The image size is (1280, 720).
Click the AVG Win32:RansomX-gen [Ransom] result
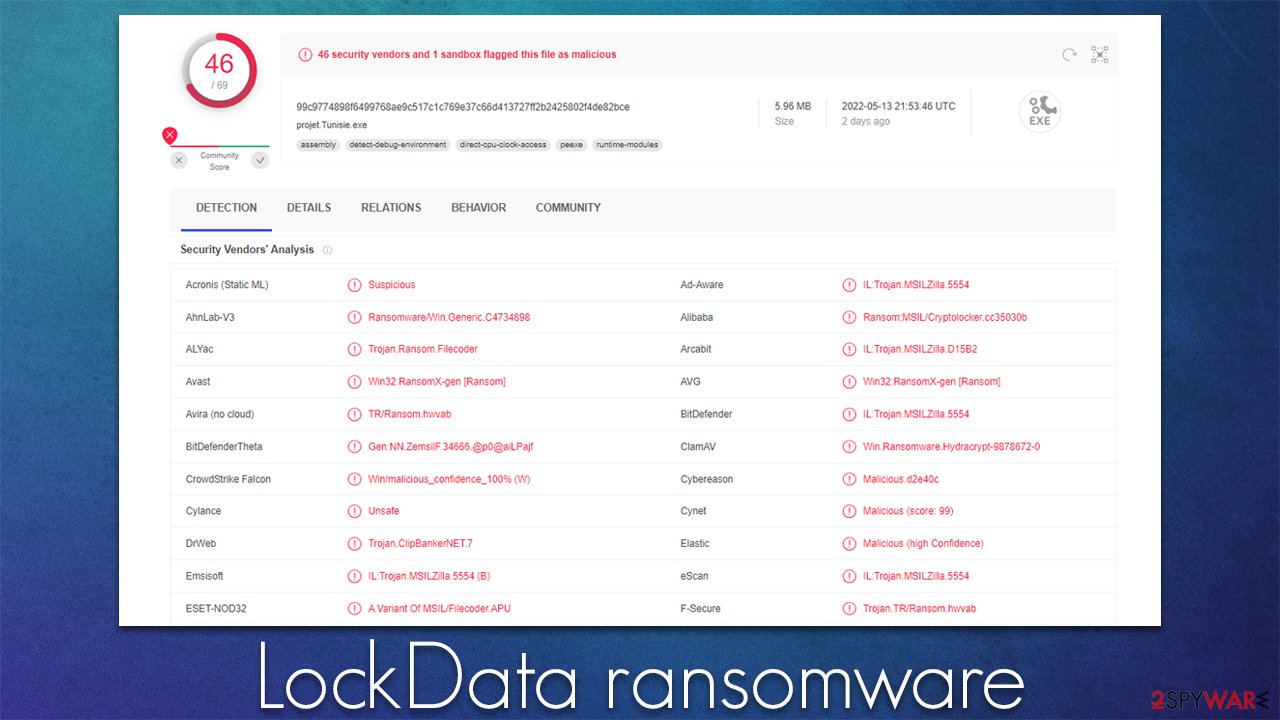point(932,381)
